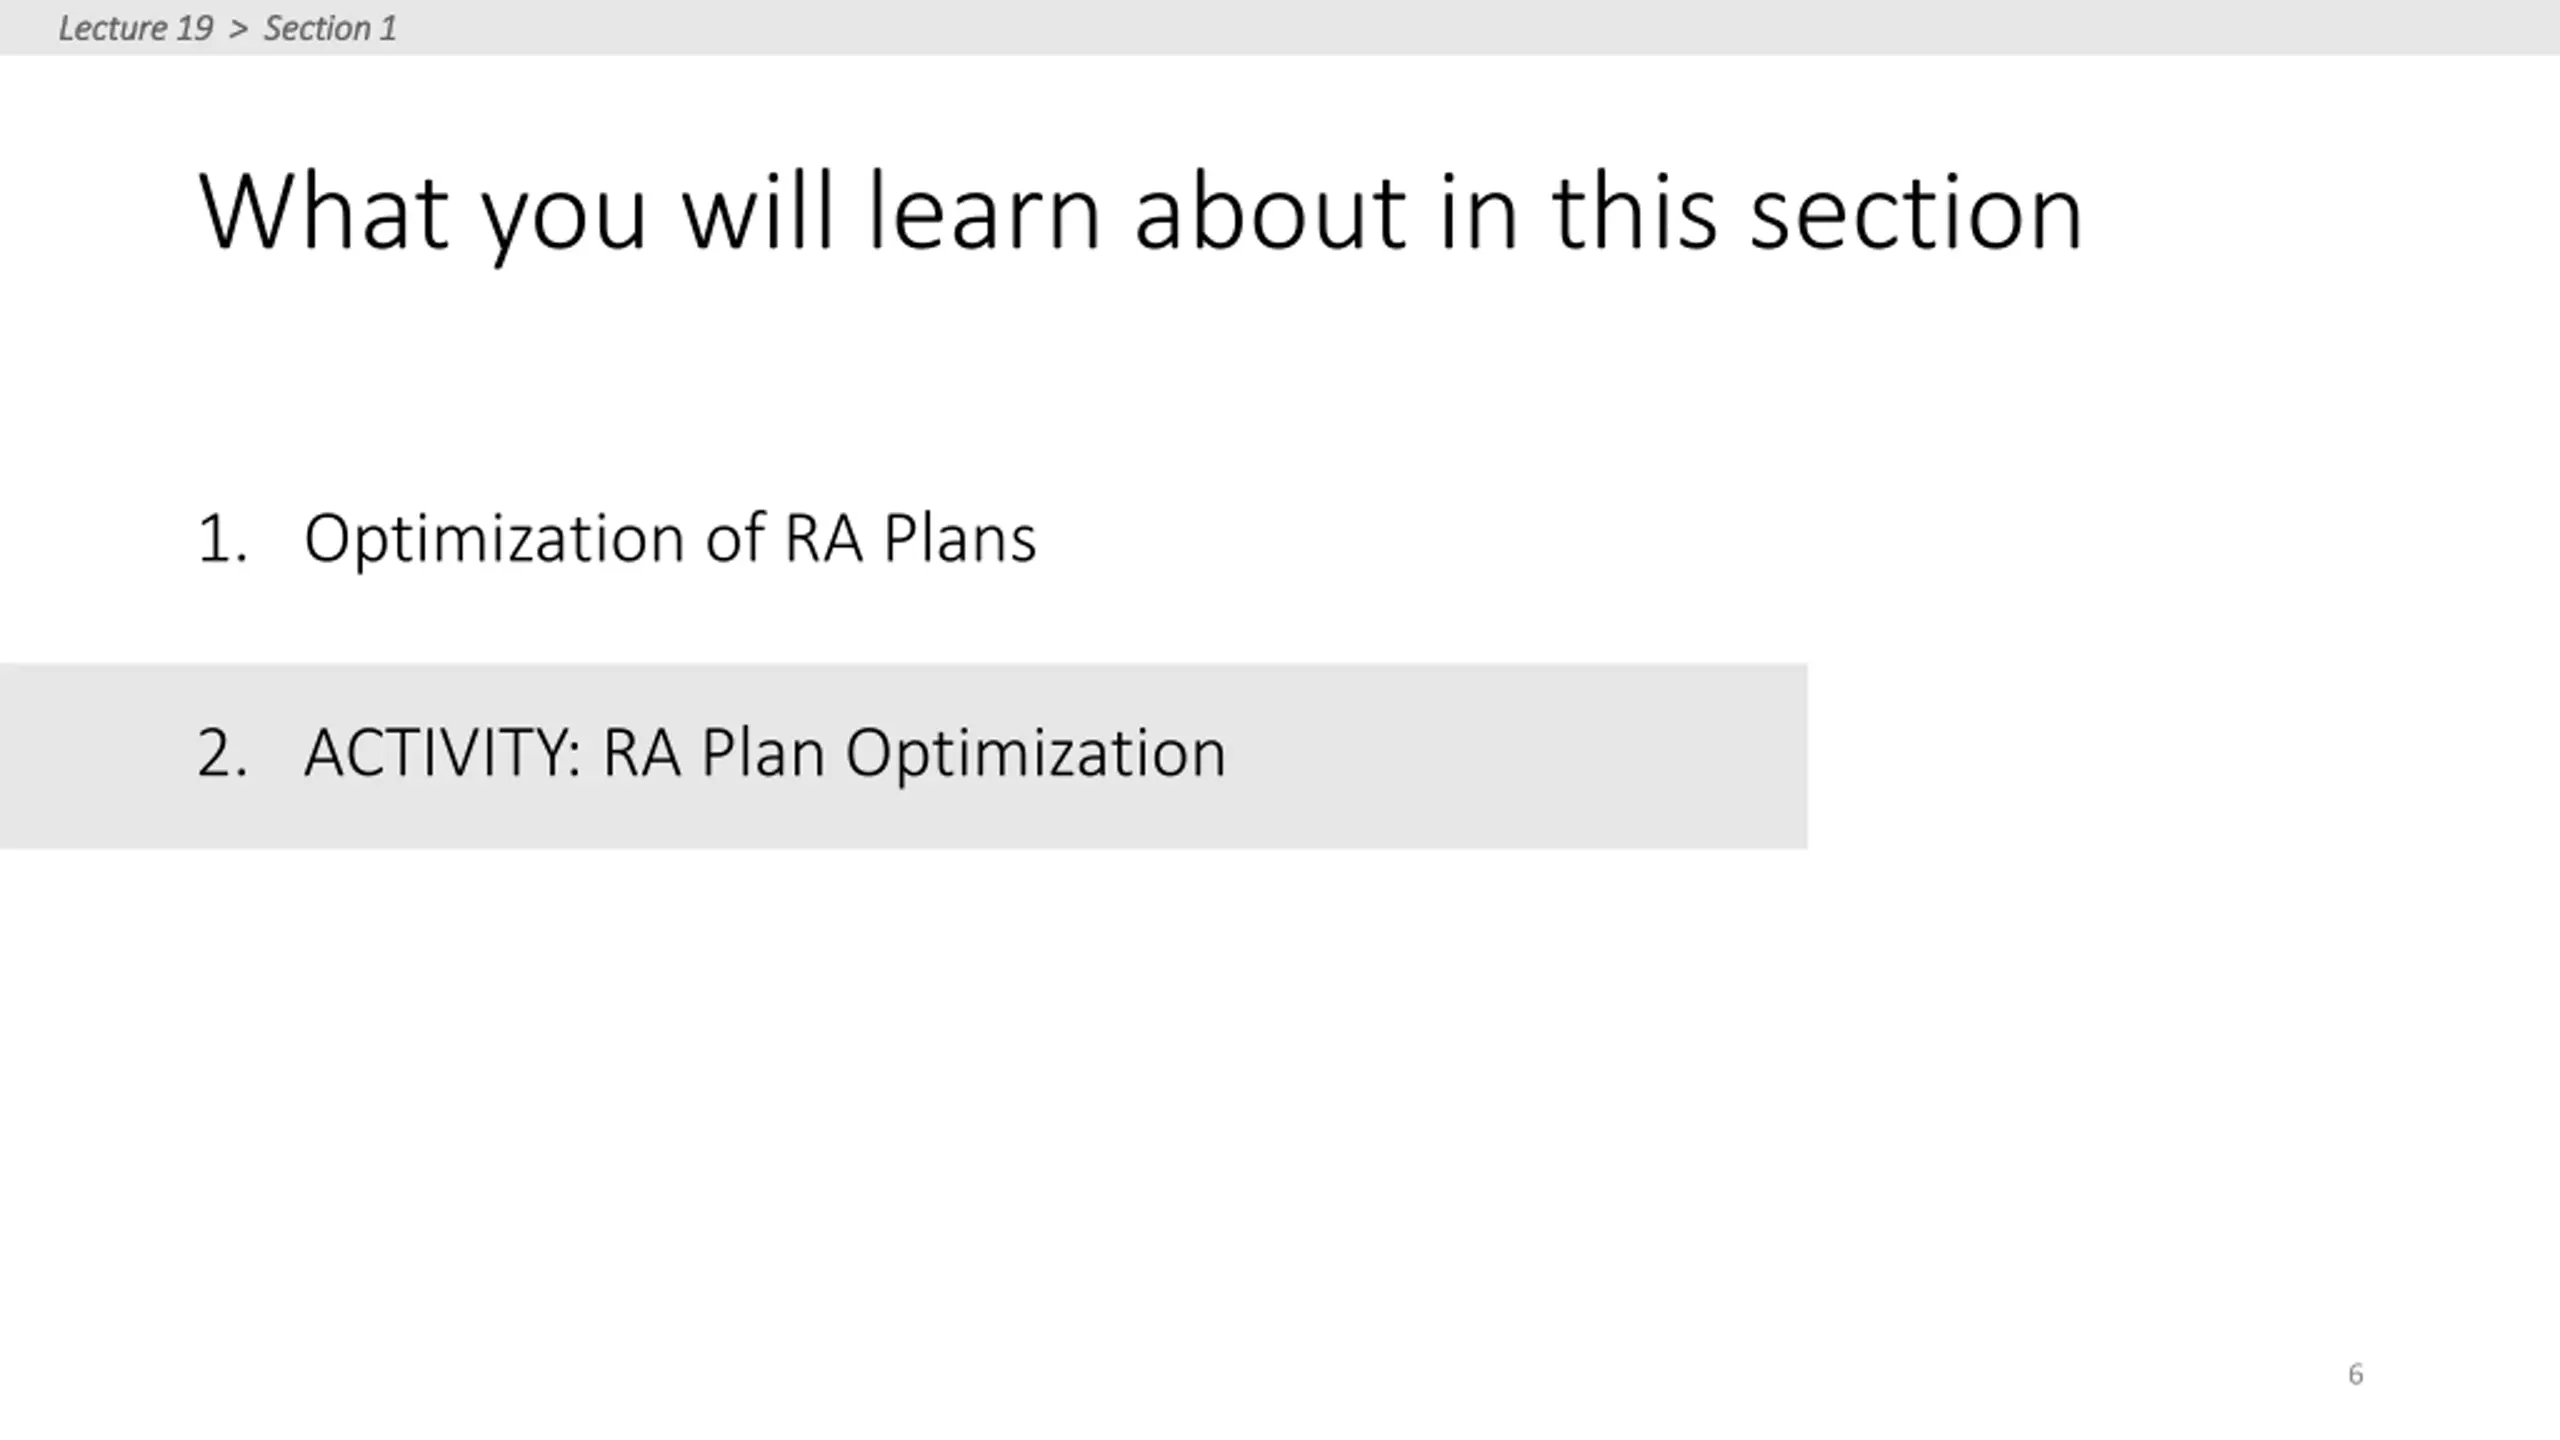Click the word "about" in the title
Screen dimensions: 2560x1440
click(1271, 211)
